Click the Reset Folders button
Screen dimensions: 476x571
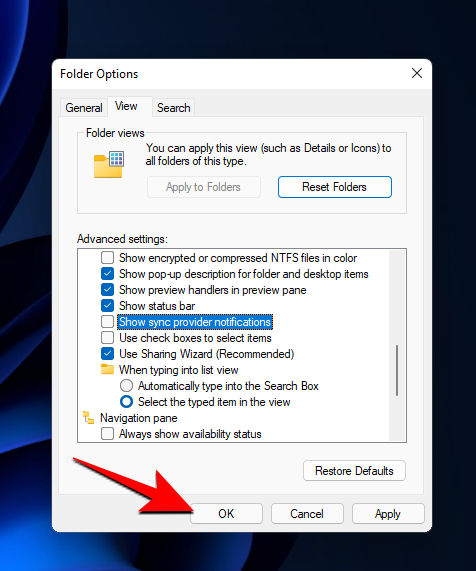click(x=334, y=187)
